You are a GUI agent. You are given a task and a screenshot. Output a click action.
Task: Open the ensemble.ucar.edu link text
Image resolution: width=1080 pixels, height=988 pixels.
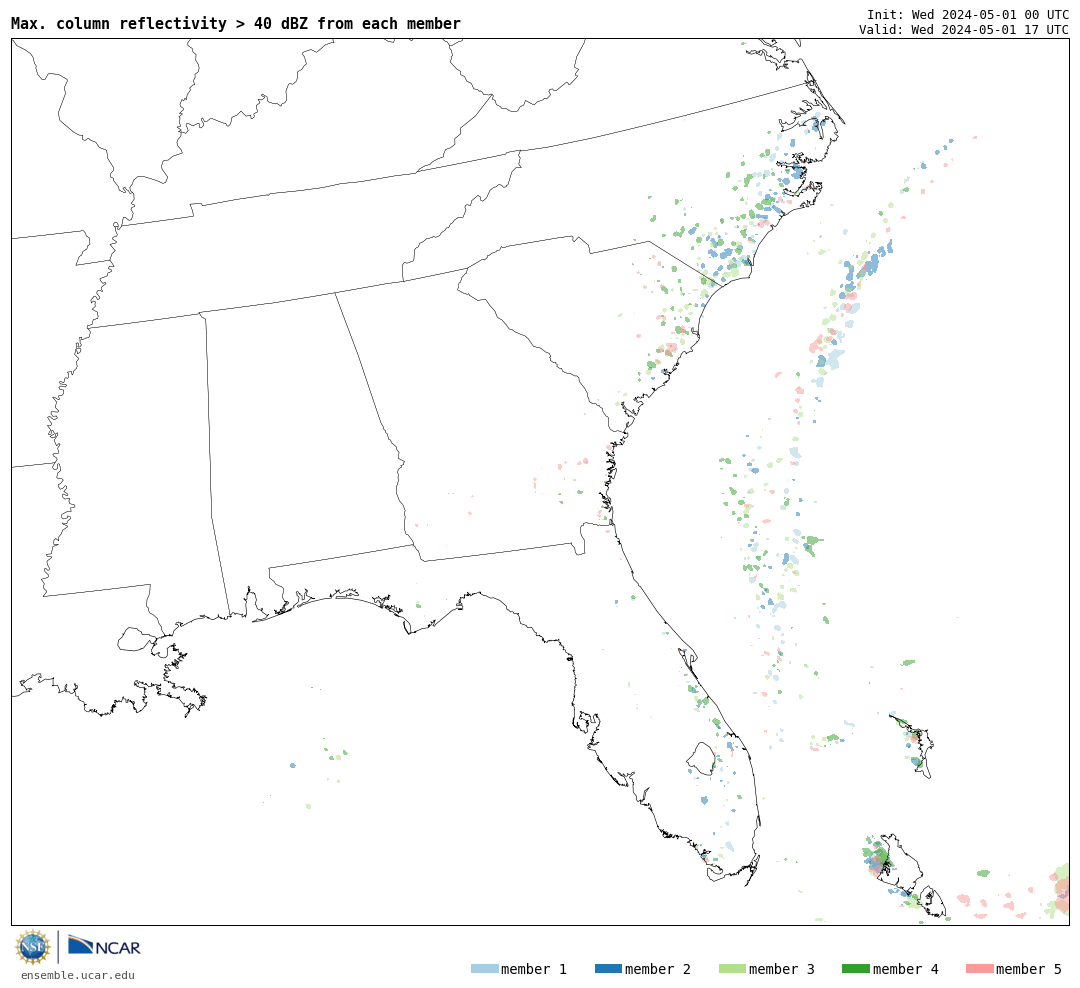[78, 975]
